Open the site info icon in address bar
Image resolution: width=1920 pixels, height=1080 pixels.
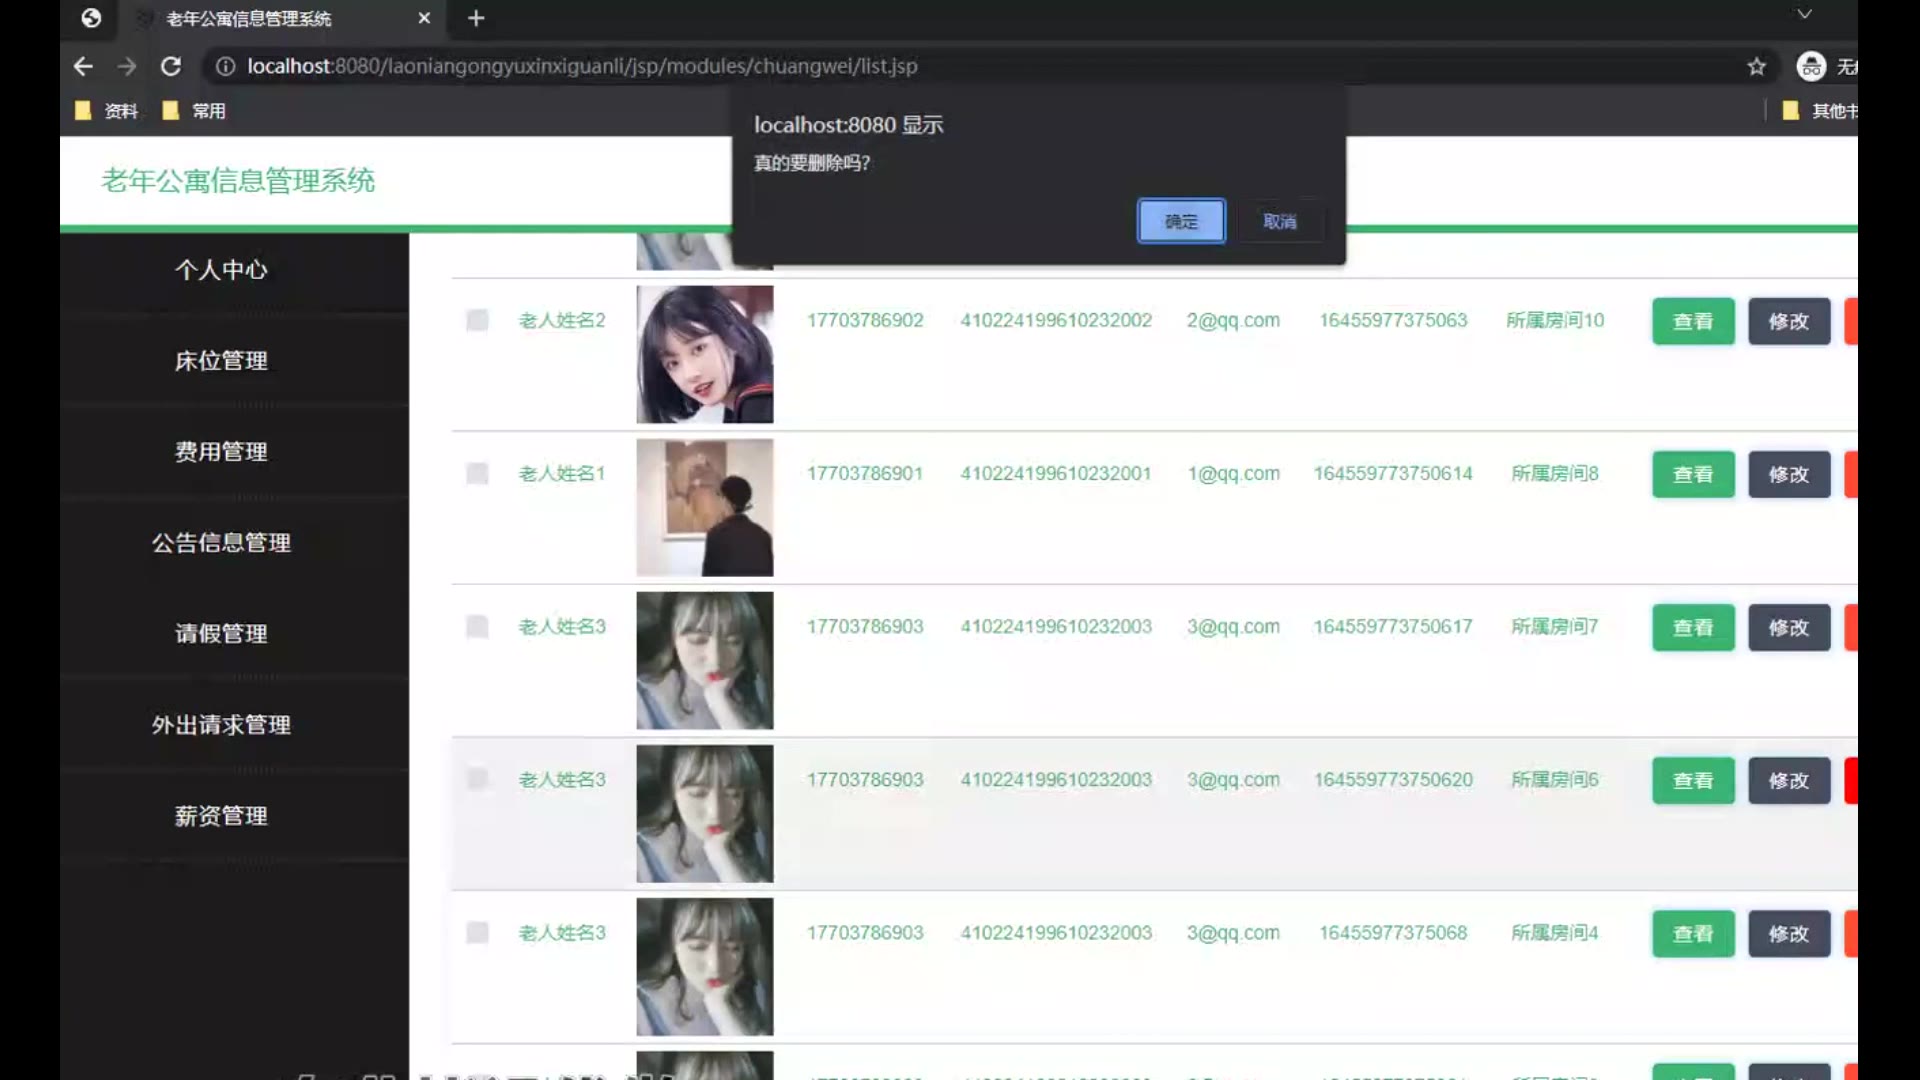point(226,66)
